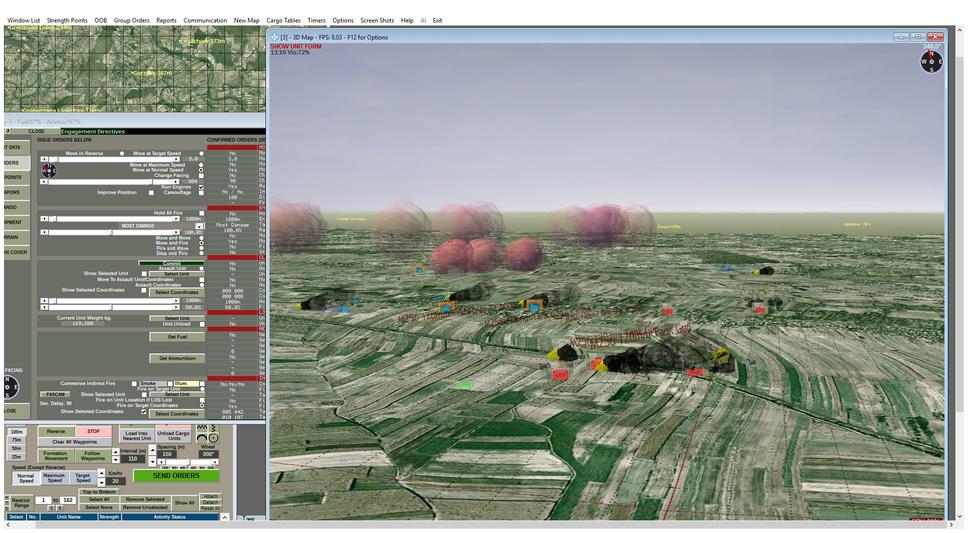The height and width of the screenshot is (533, 968).
Task: Click the Restrict Range end value field
Action: click(x=68, y=500)
